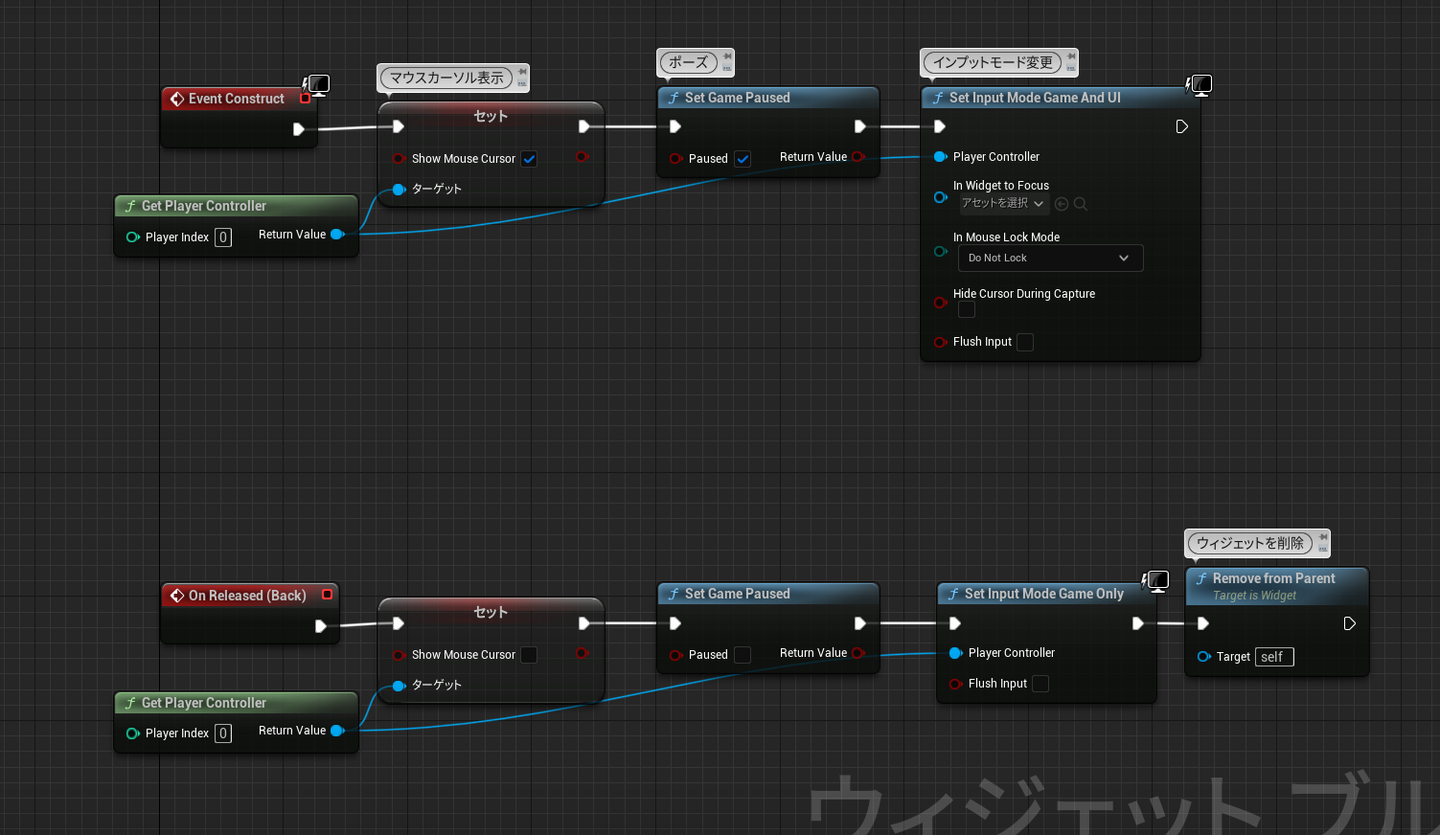
Task: Click the Paused input pin of the Set Game Paused node under ポーズ
Action: (676, 158)
